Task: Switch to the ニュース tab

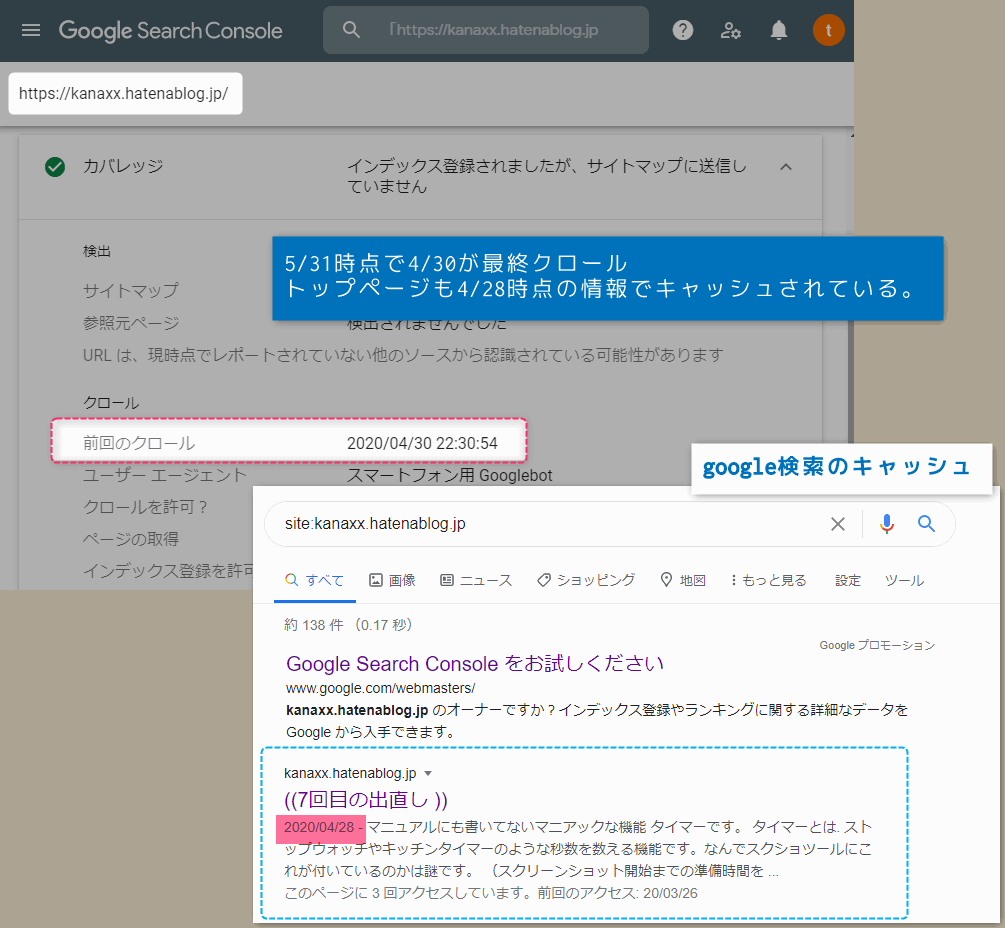Action: (476, 580)
